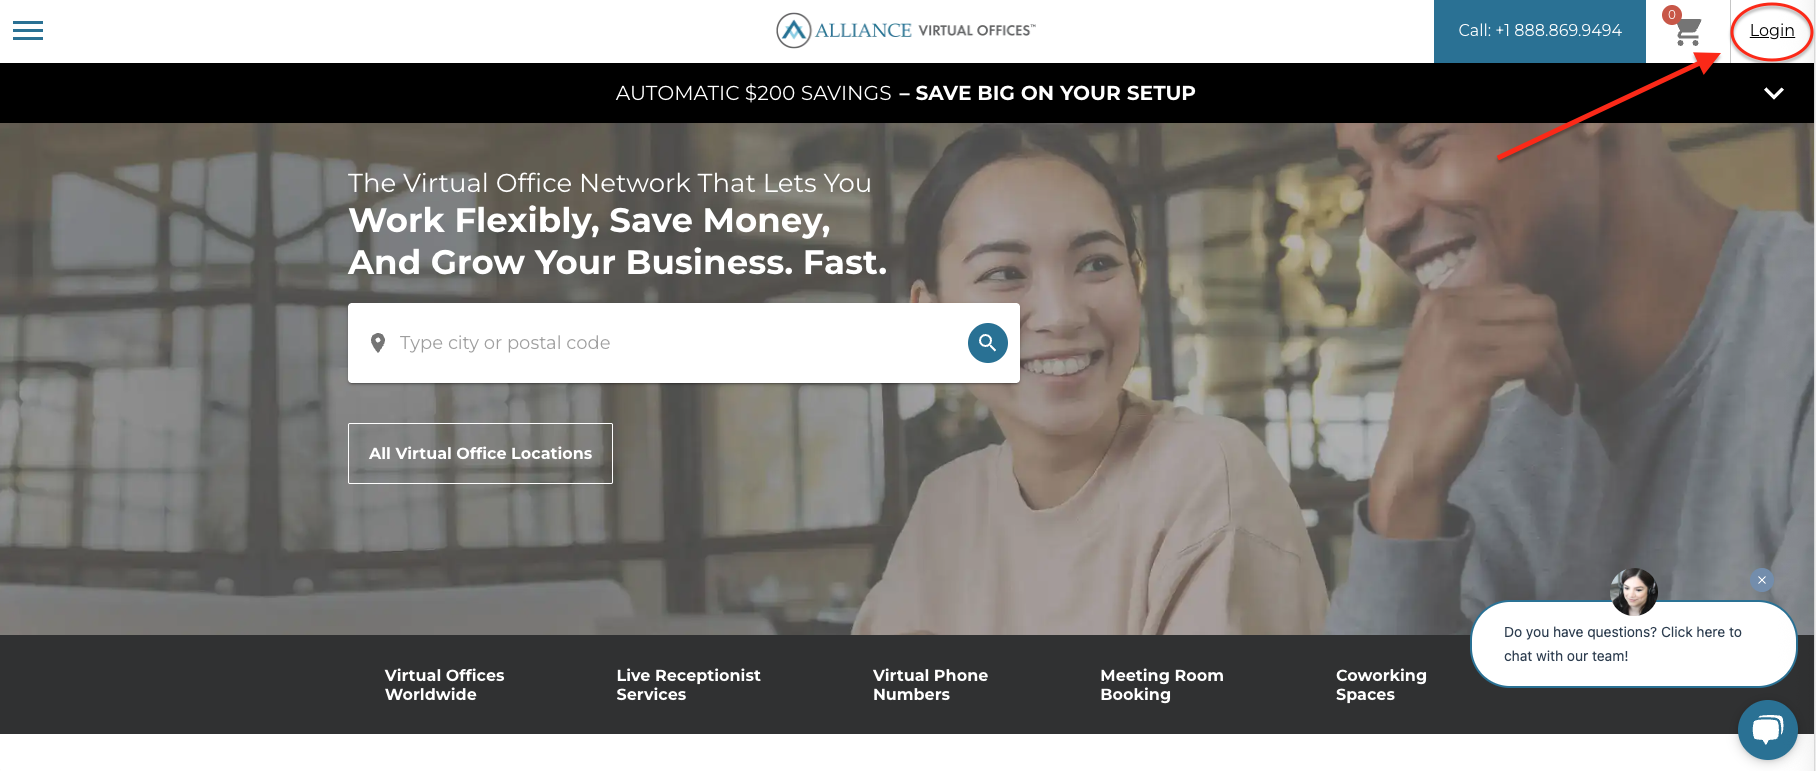Open the hamburger navigation menu

28,31
